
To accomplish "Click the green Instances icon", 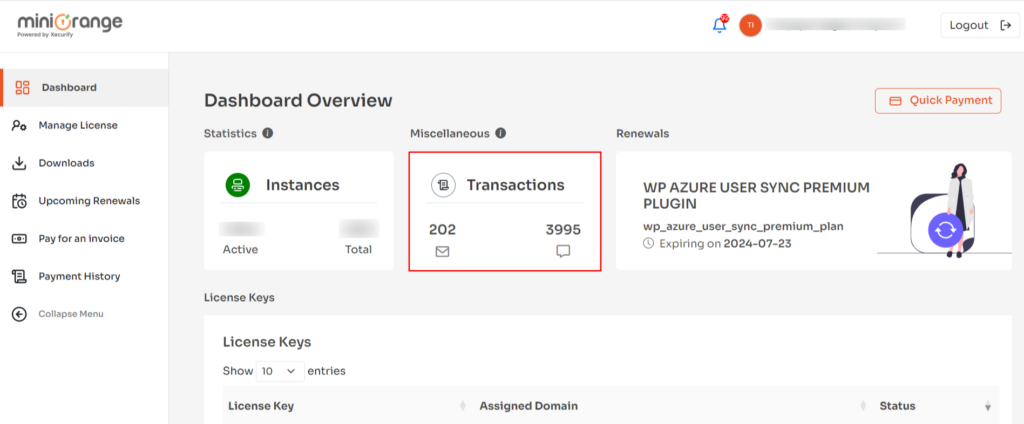I will [x=237, y=185].
